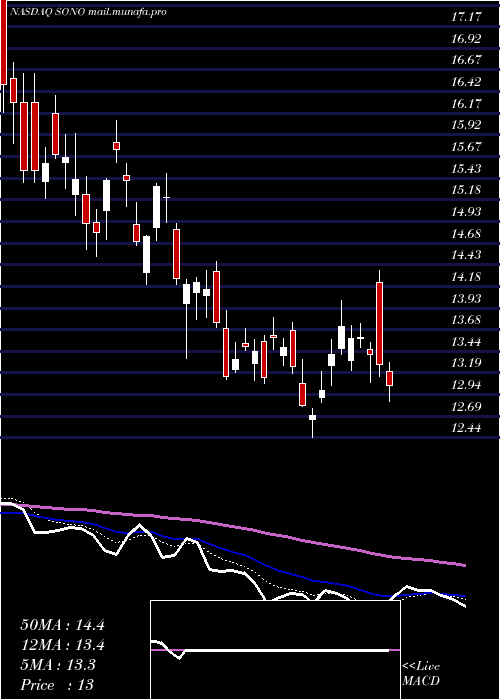This screenshot has height=700, width=500.
Task: Click the 14.68 price axis label
Action: click(x=466, y=233)
